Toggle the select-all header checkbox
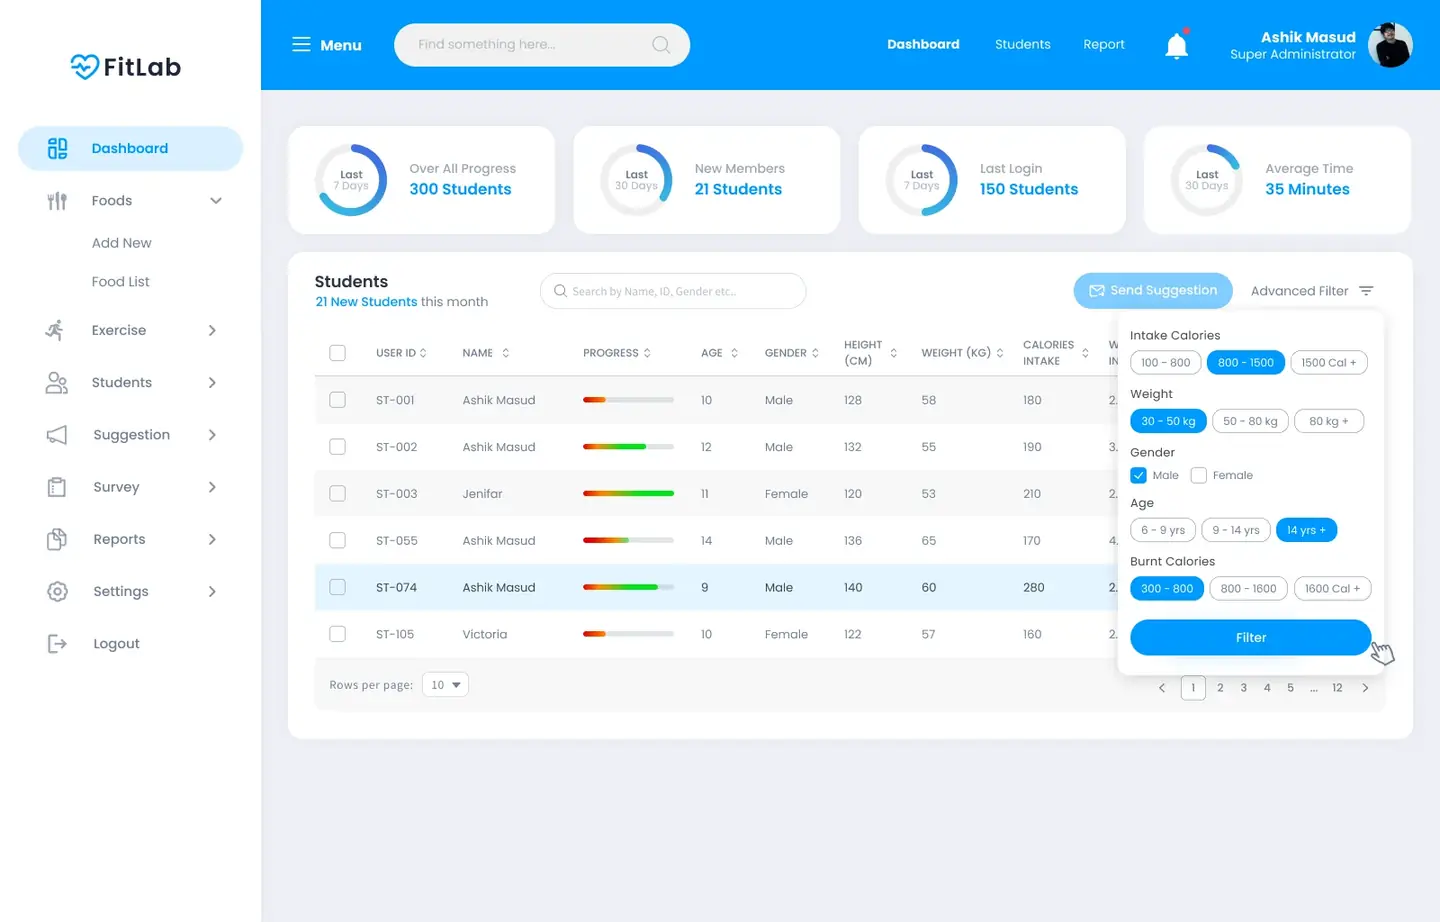 337,353
